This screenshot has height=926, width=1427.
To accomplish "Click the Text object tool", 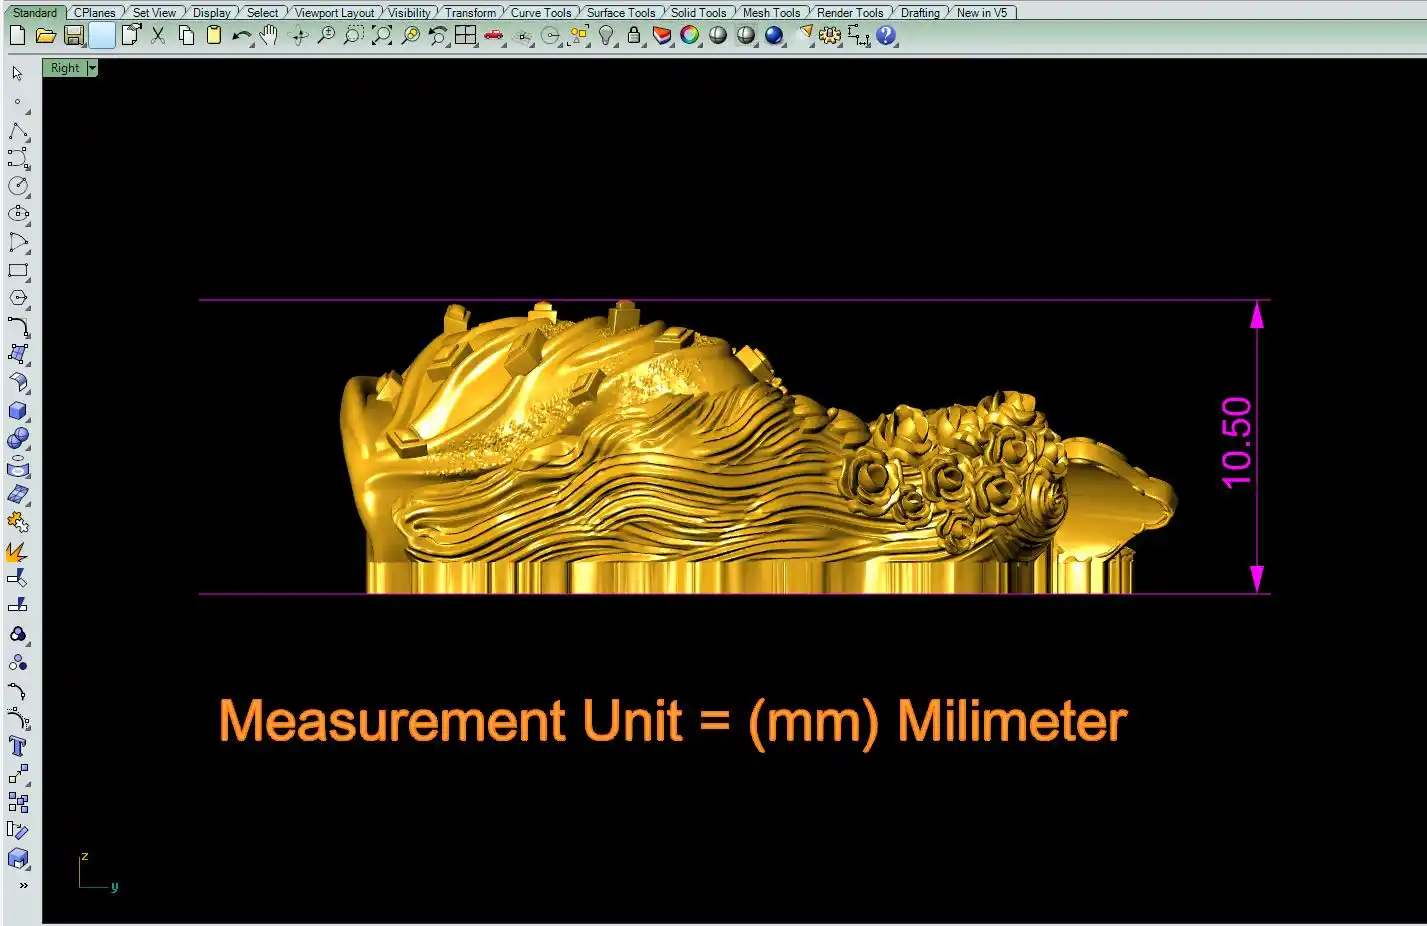I will (x=18, y=747).
